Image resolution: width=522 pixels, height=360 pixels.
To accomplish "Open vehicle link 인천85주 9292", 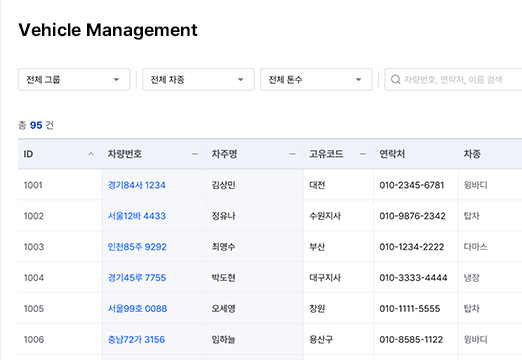I will pos(137,247).
